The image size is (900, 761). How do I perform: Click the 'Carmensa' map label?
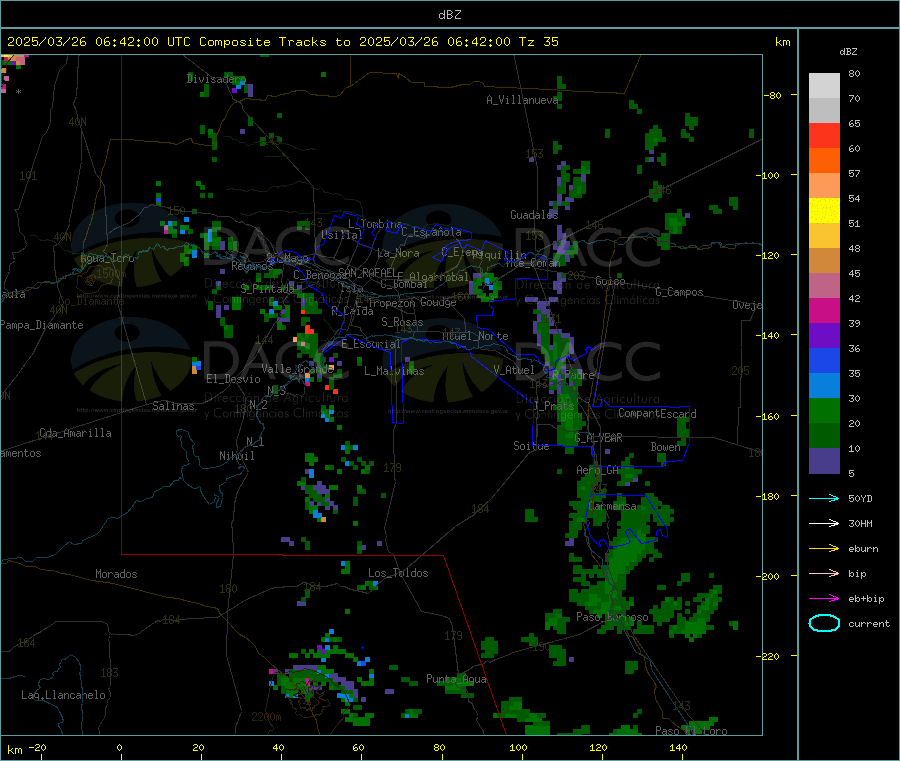click(612, 506)
